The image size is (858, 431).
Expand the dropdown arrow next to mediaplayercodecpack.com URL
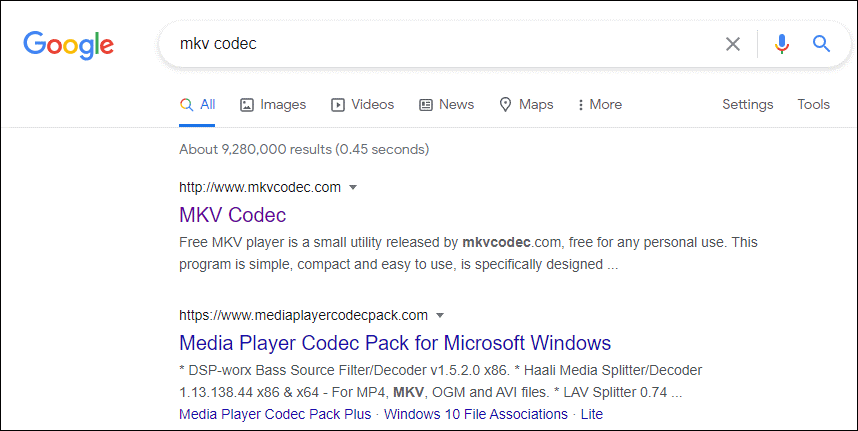click(x=440, y=316)
